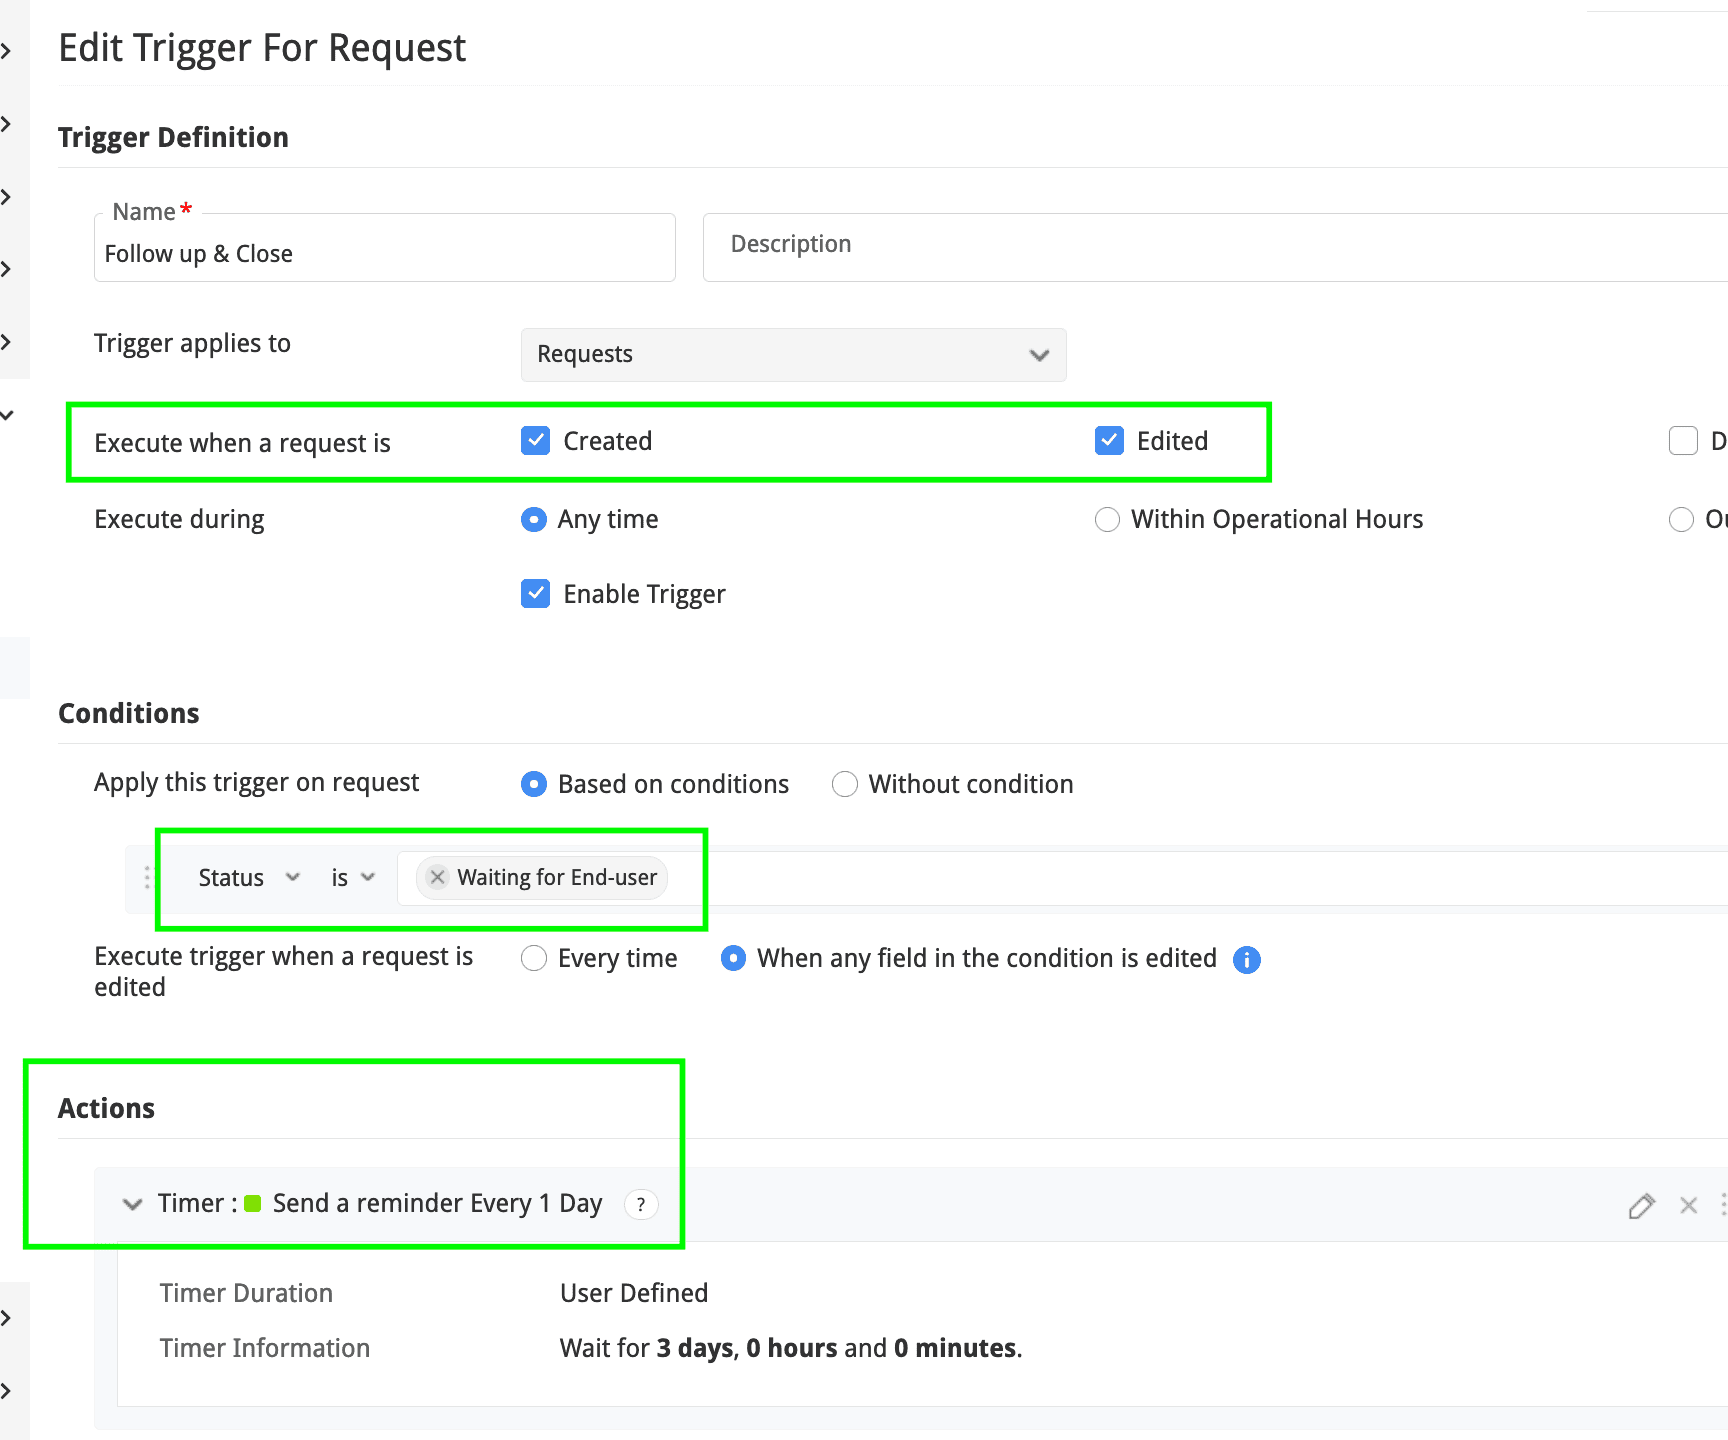Uncheck the Edited checkbox

1109,441
